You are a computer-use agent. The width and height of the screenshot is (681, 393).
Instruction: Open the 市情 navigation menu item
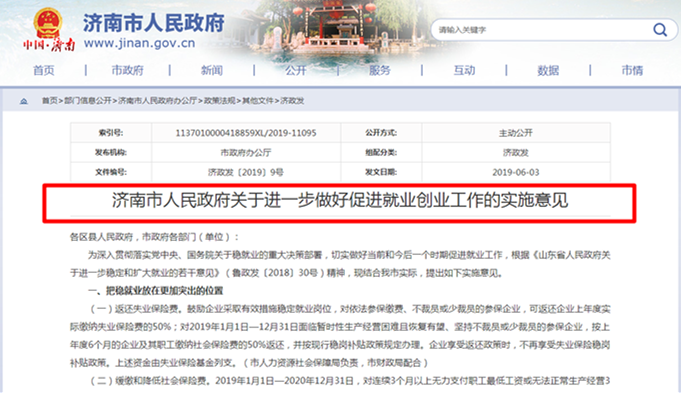click(632, 70)
